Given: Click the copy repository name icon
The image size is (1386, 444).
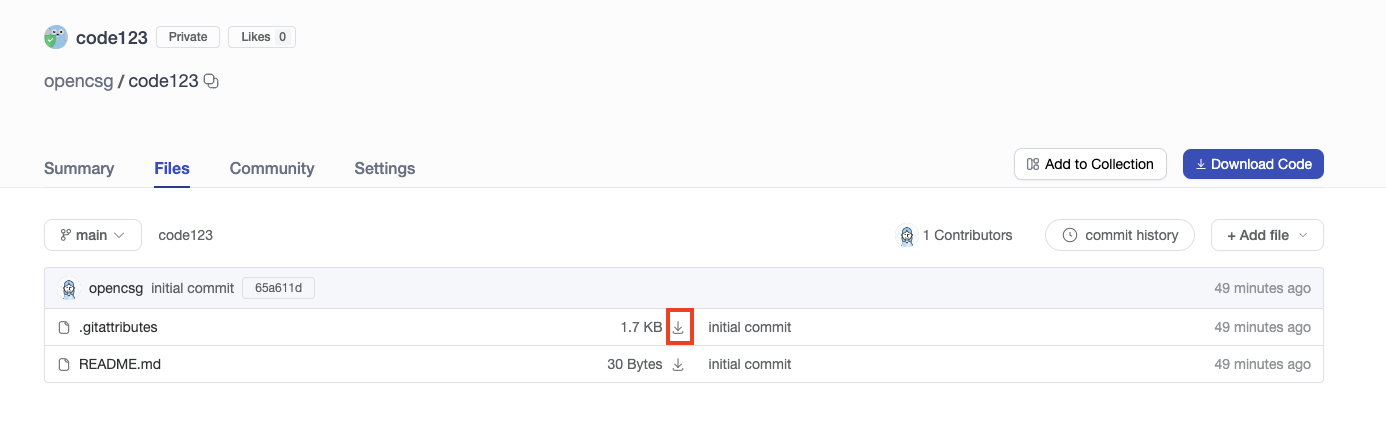Looking at the screenshot, I should pyautogui.click(x=211, y=82).
